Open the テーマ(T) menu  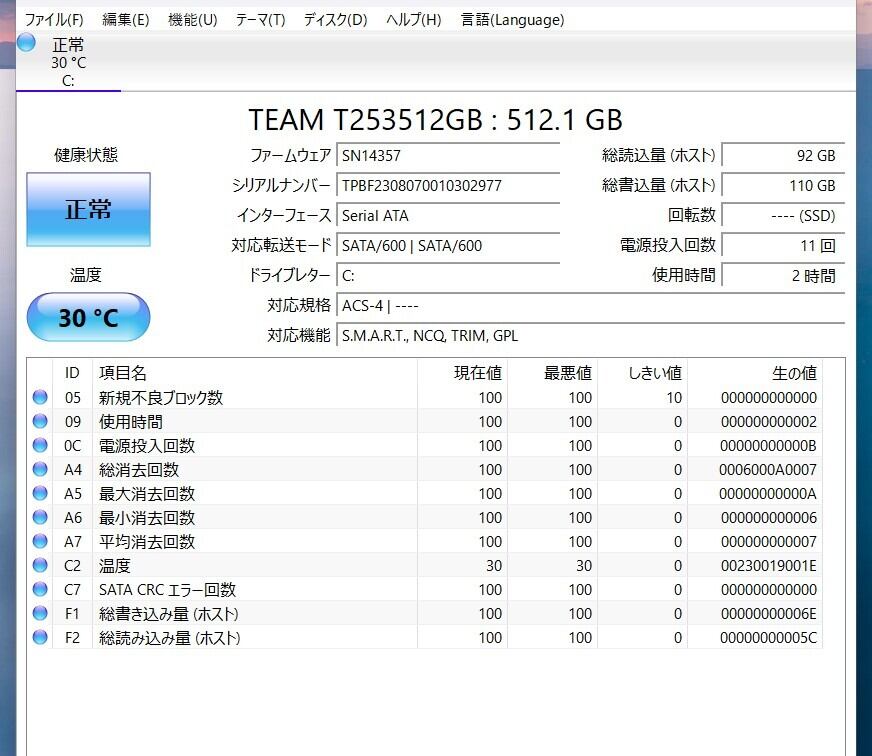260,20
